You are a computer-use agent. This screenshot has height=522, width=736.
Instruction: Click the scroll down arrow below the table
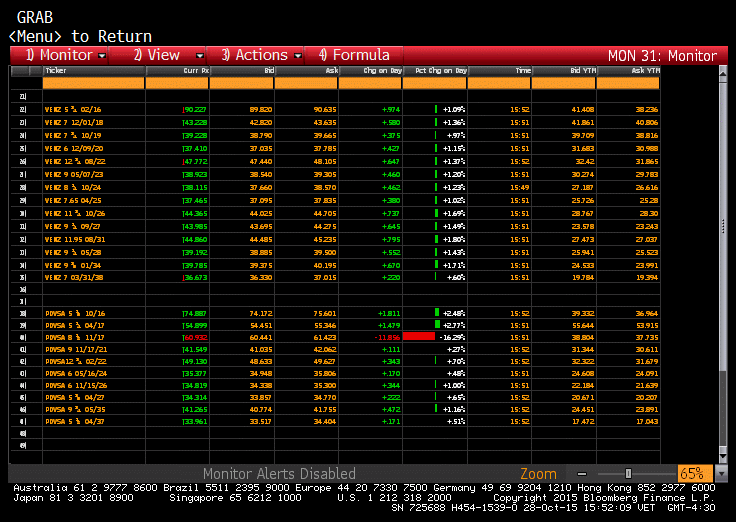(722, 457)
